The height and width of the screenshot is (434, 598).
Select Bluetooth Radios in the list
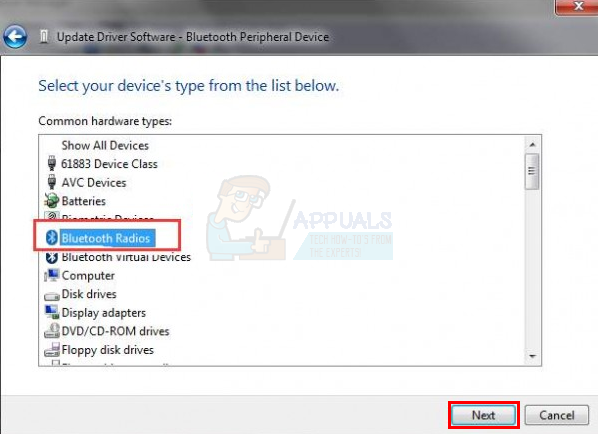[107, 238]
